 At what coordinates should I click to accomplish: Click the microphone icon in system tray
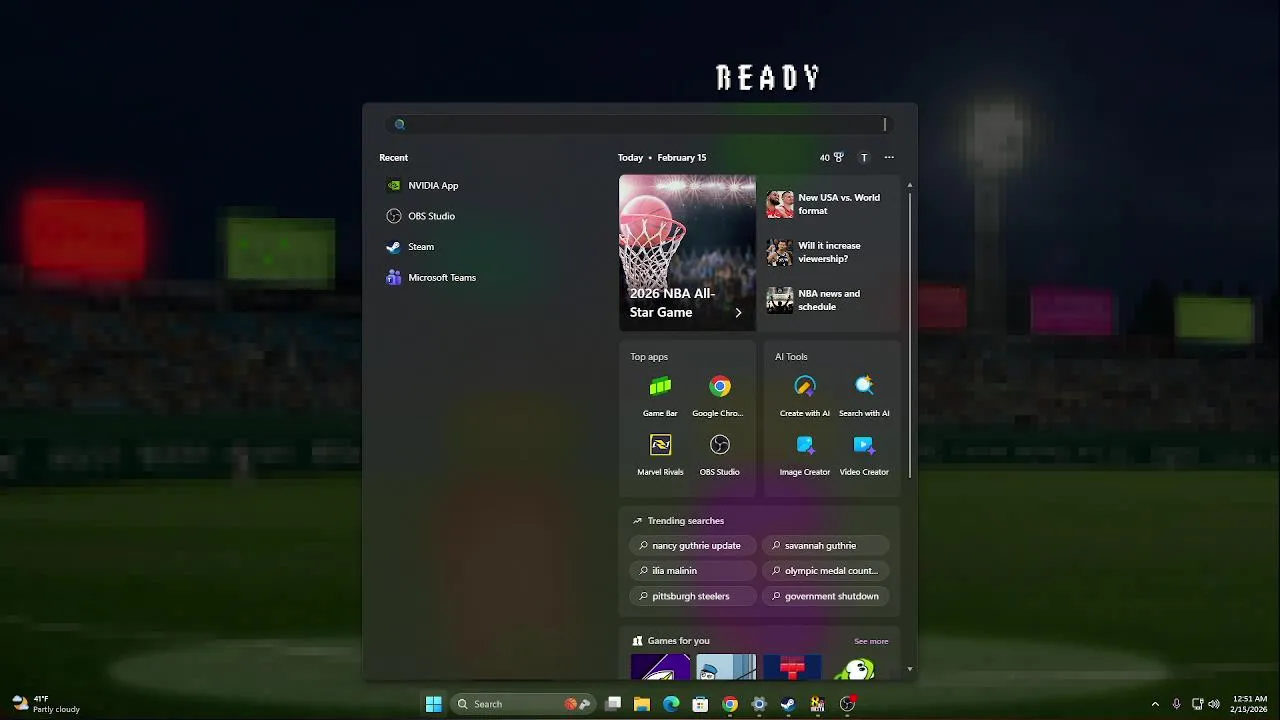[x=1176, y=704]
